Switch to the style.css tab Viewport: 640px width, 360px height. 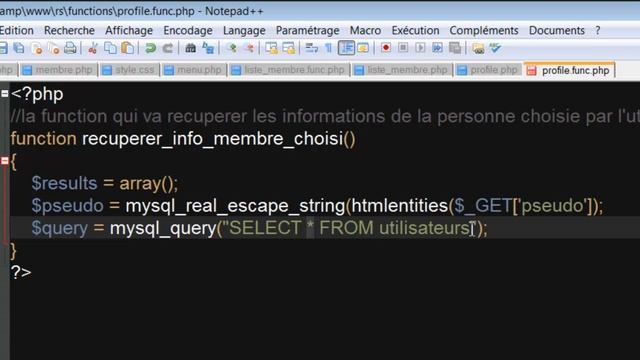(x=129, y=70)
